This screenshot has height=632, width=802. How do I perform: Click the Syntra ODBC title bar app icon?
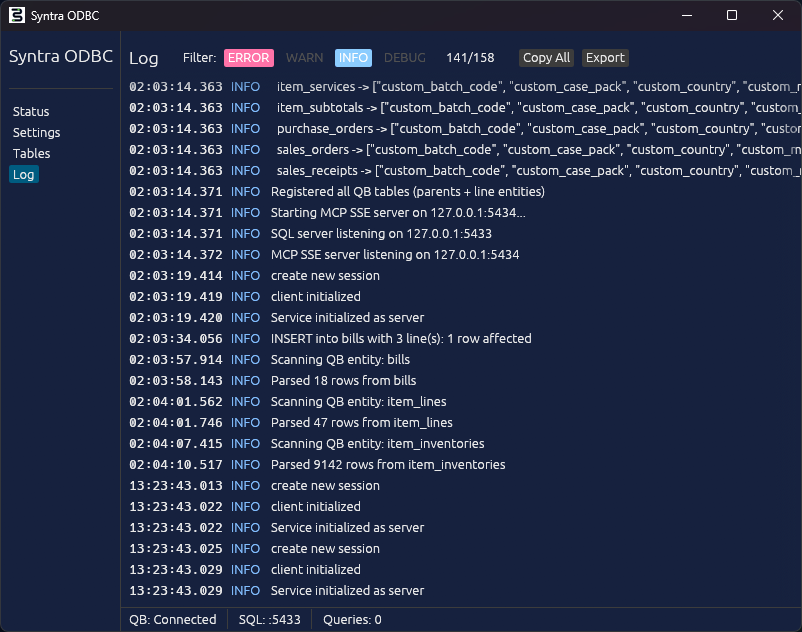point(17,15)
